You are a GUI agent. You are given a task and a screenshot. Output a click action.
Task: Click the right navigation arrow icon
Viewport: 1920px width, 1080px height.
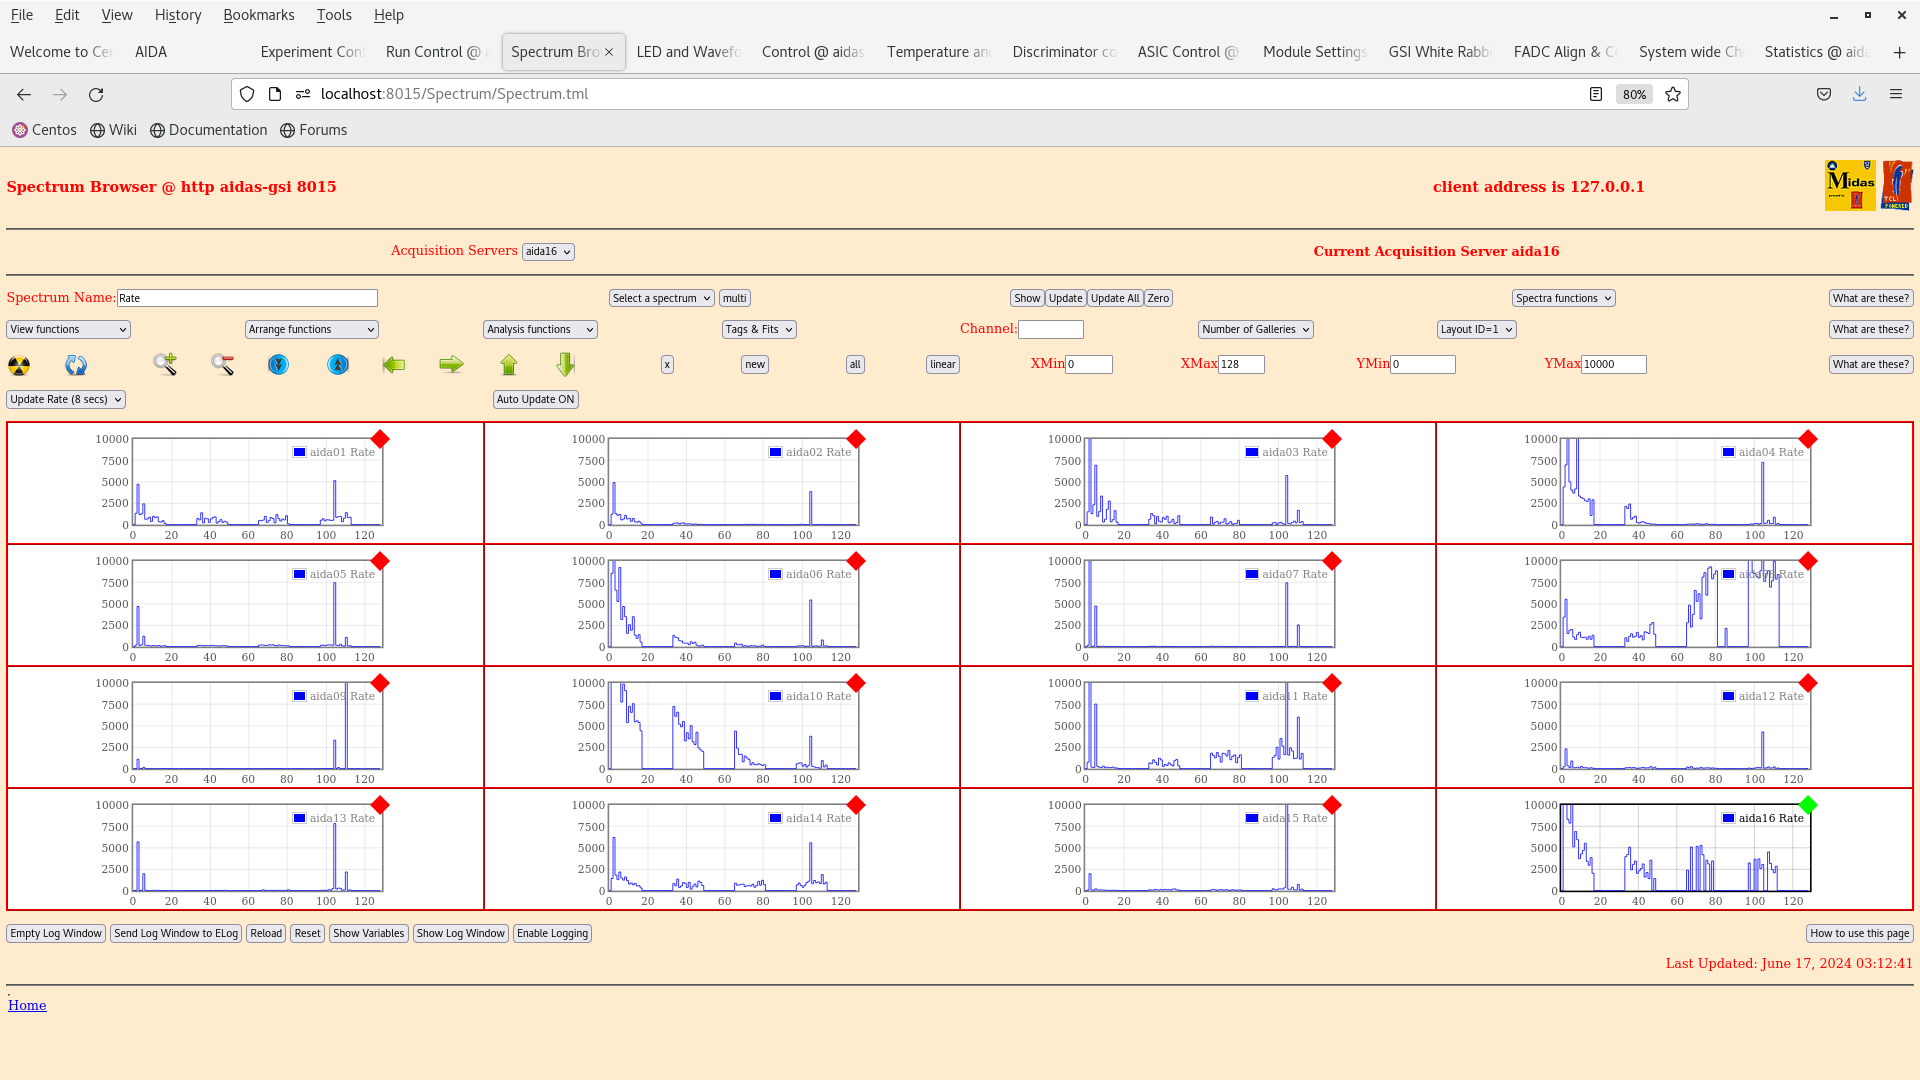coord(451,363)
